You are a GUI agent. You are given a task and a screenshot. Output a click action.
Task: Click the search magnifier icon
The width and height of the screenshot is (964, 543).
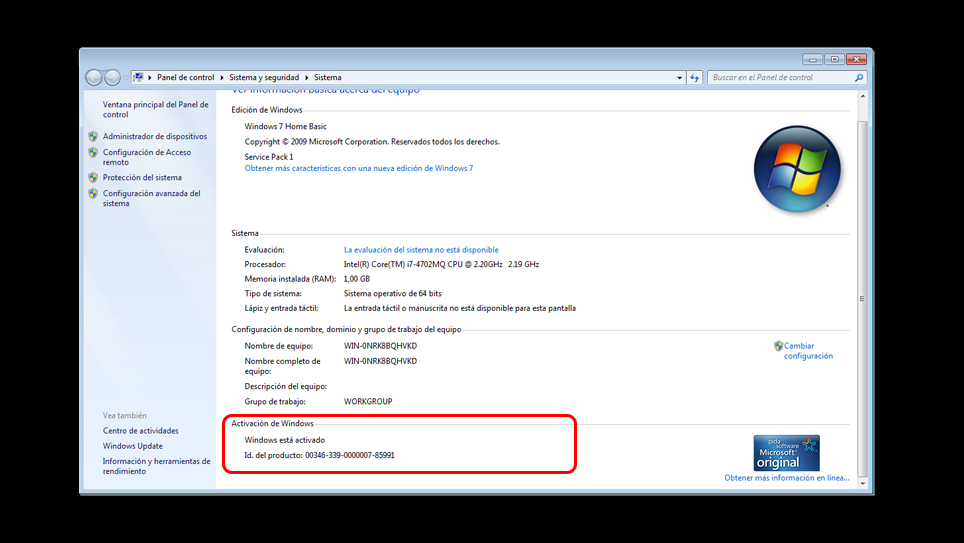pos(859,77)
